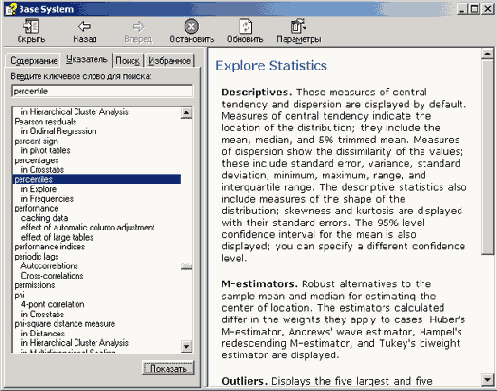Choose the 'in Explore' entry under percentiles

pyautogui.click(x=39, y=189)
